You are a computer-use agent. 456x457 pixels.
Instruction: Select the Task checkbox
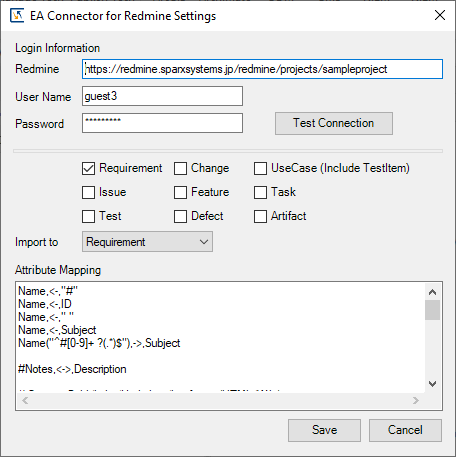tap(260, 192)
